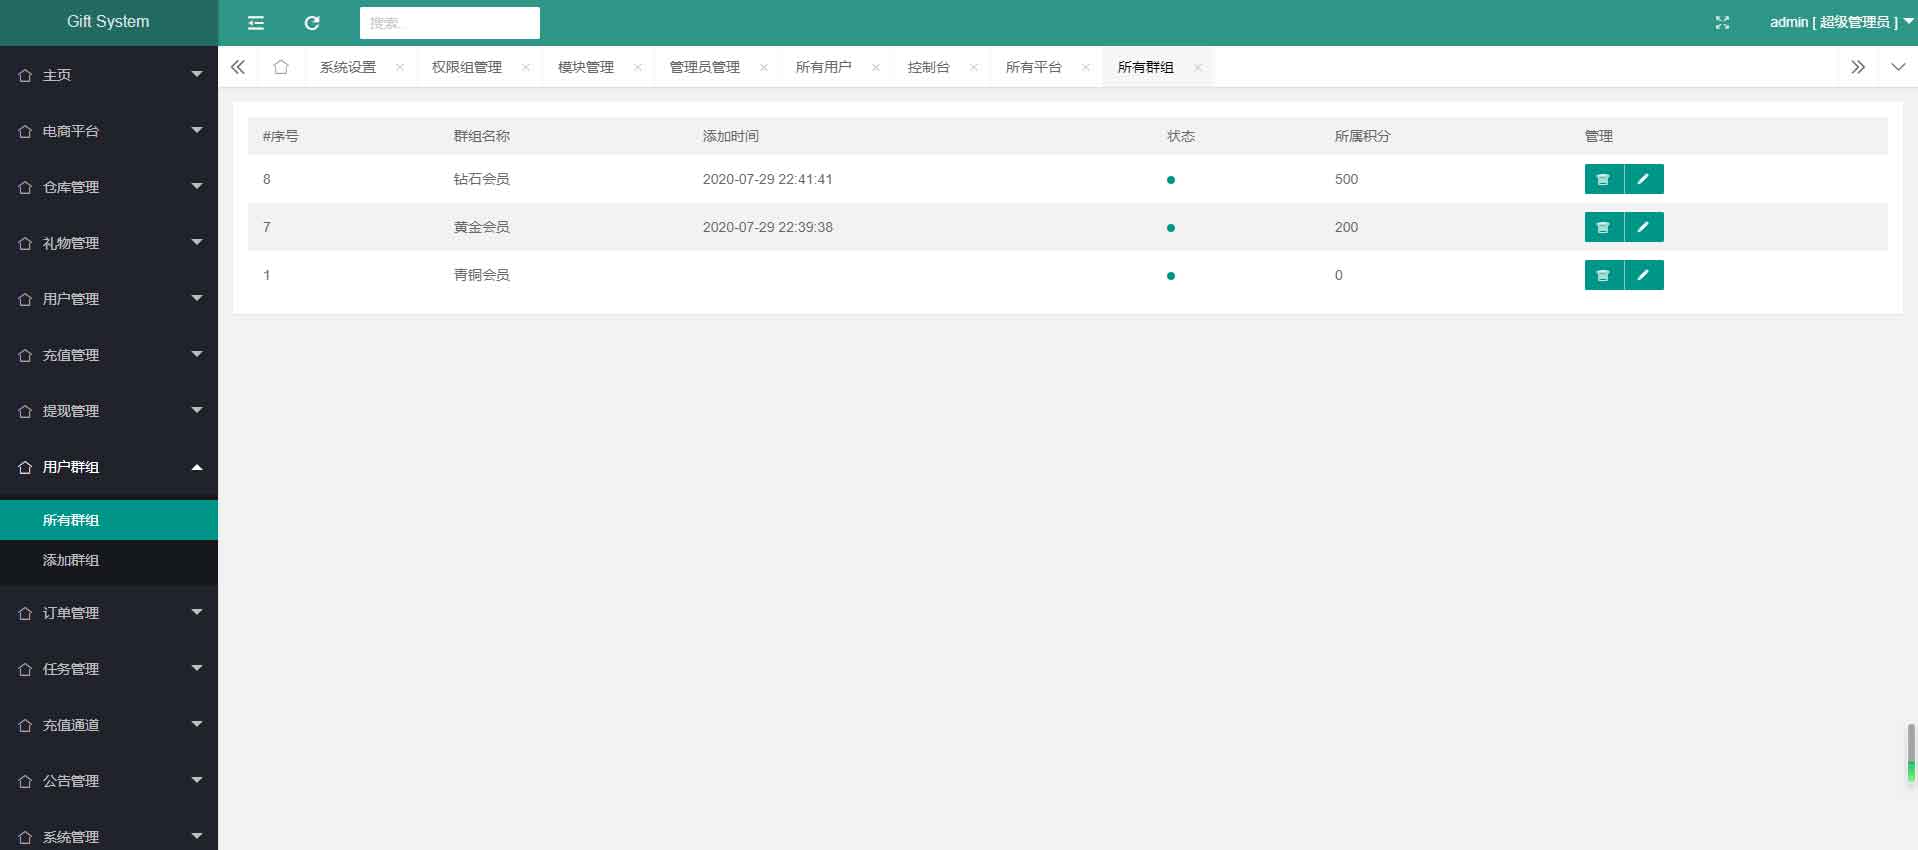Close the 管理员管理 tab

[764, 67]
